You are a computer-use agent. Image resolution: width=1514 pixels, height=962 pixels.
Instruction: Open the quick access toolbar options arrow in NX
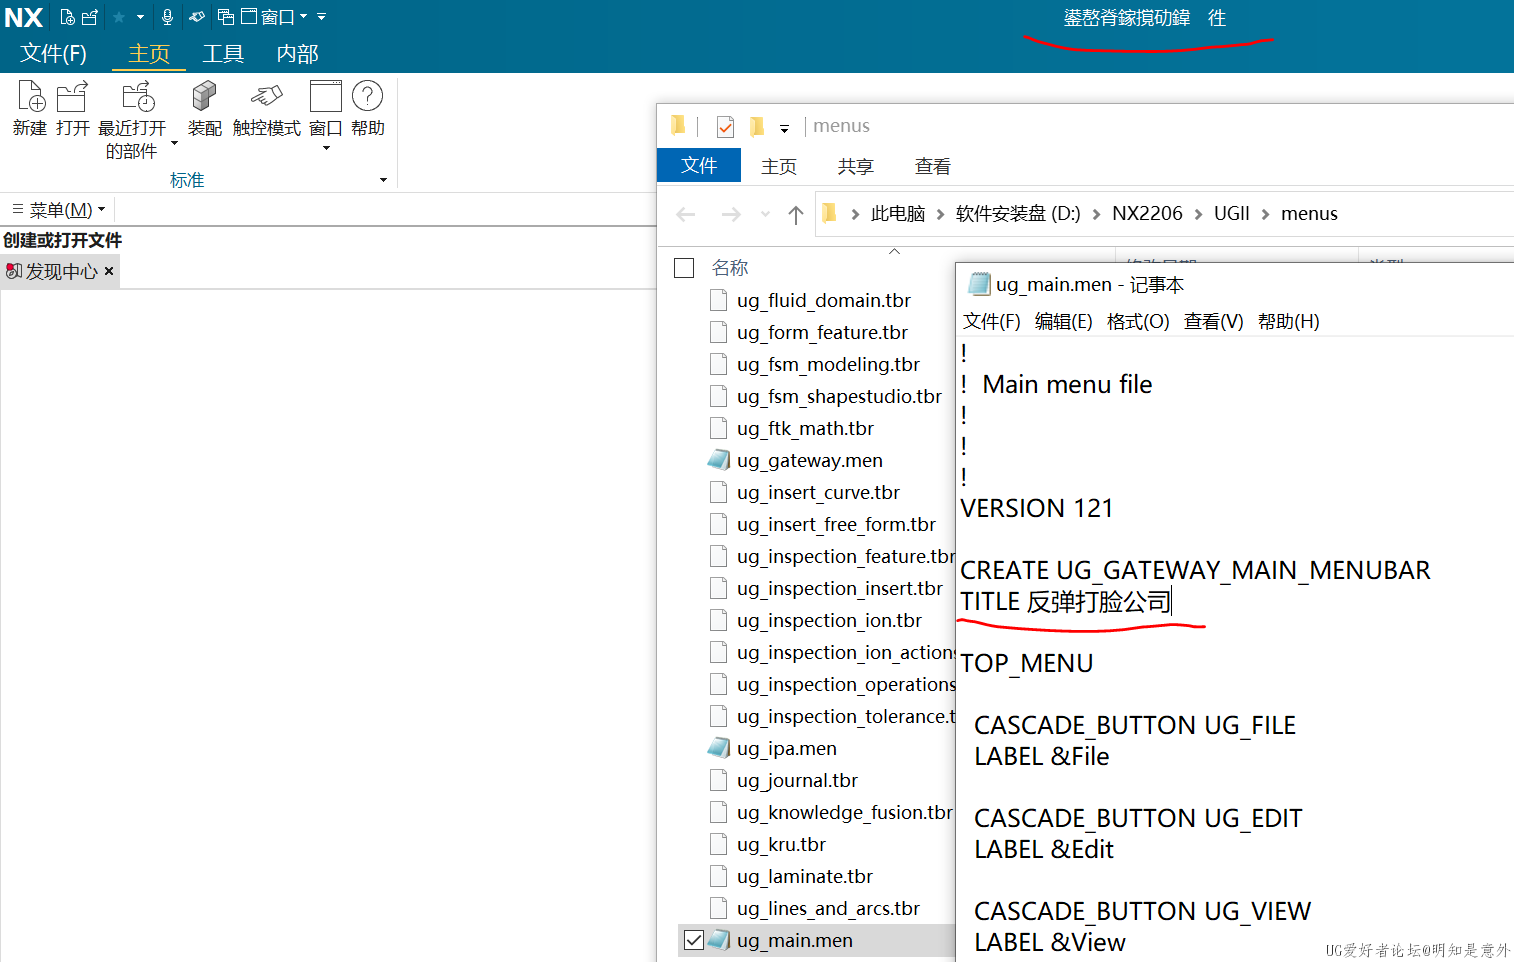click(x=321, y=17)
